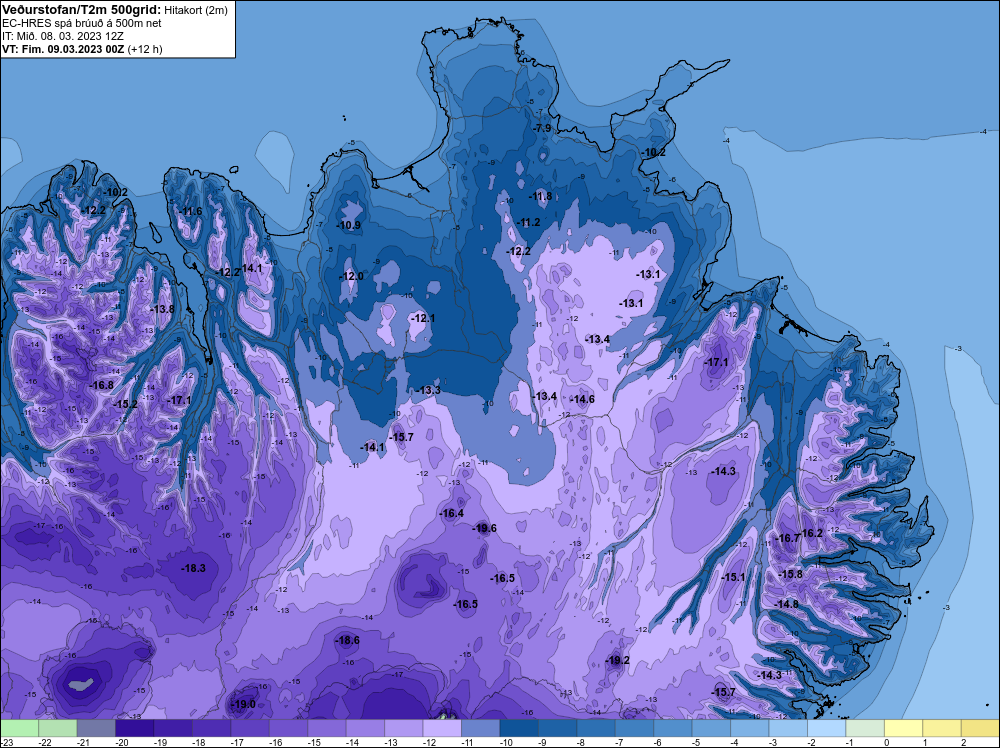Click the -11 legend color swatch
This screenshot has width=1000, height=748.
[x=480, y=728]
